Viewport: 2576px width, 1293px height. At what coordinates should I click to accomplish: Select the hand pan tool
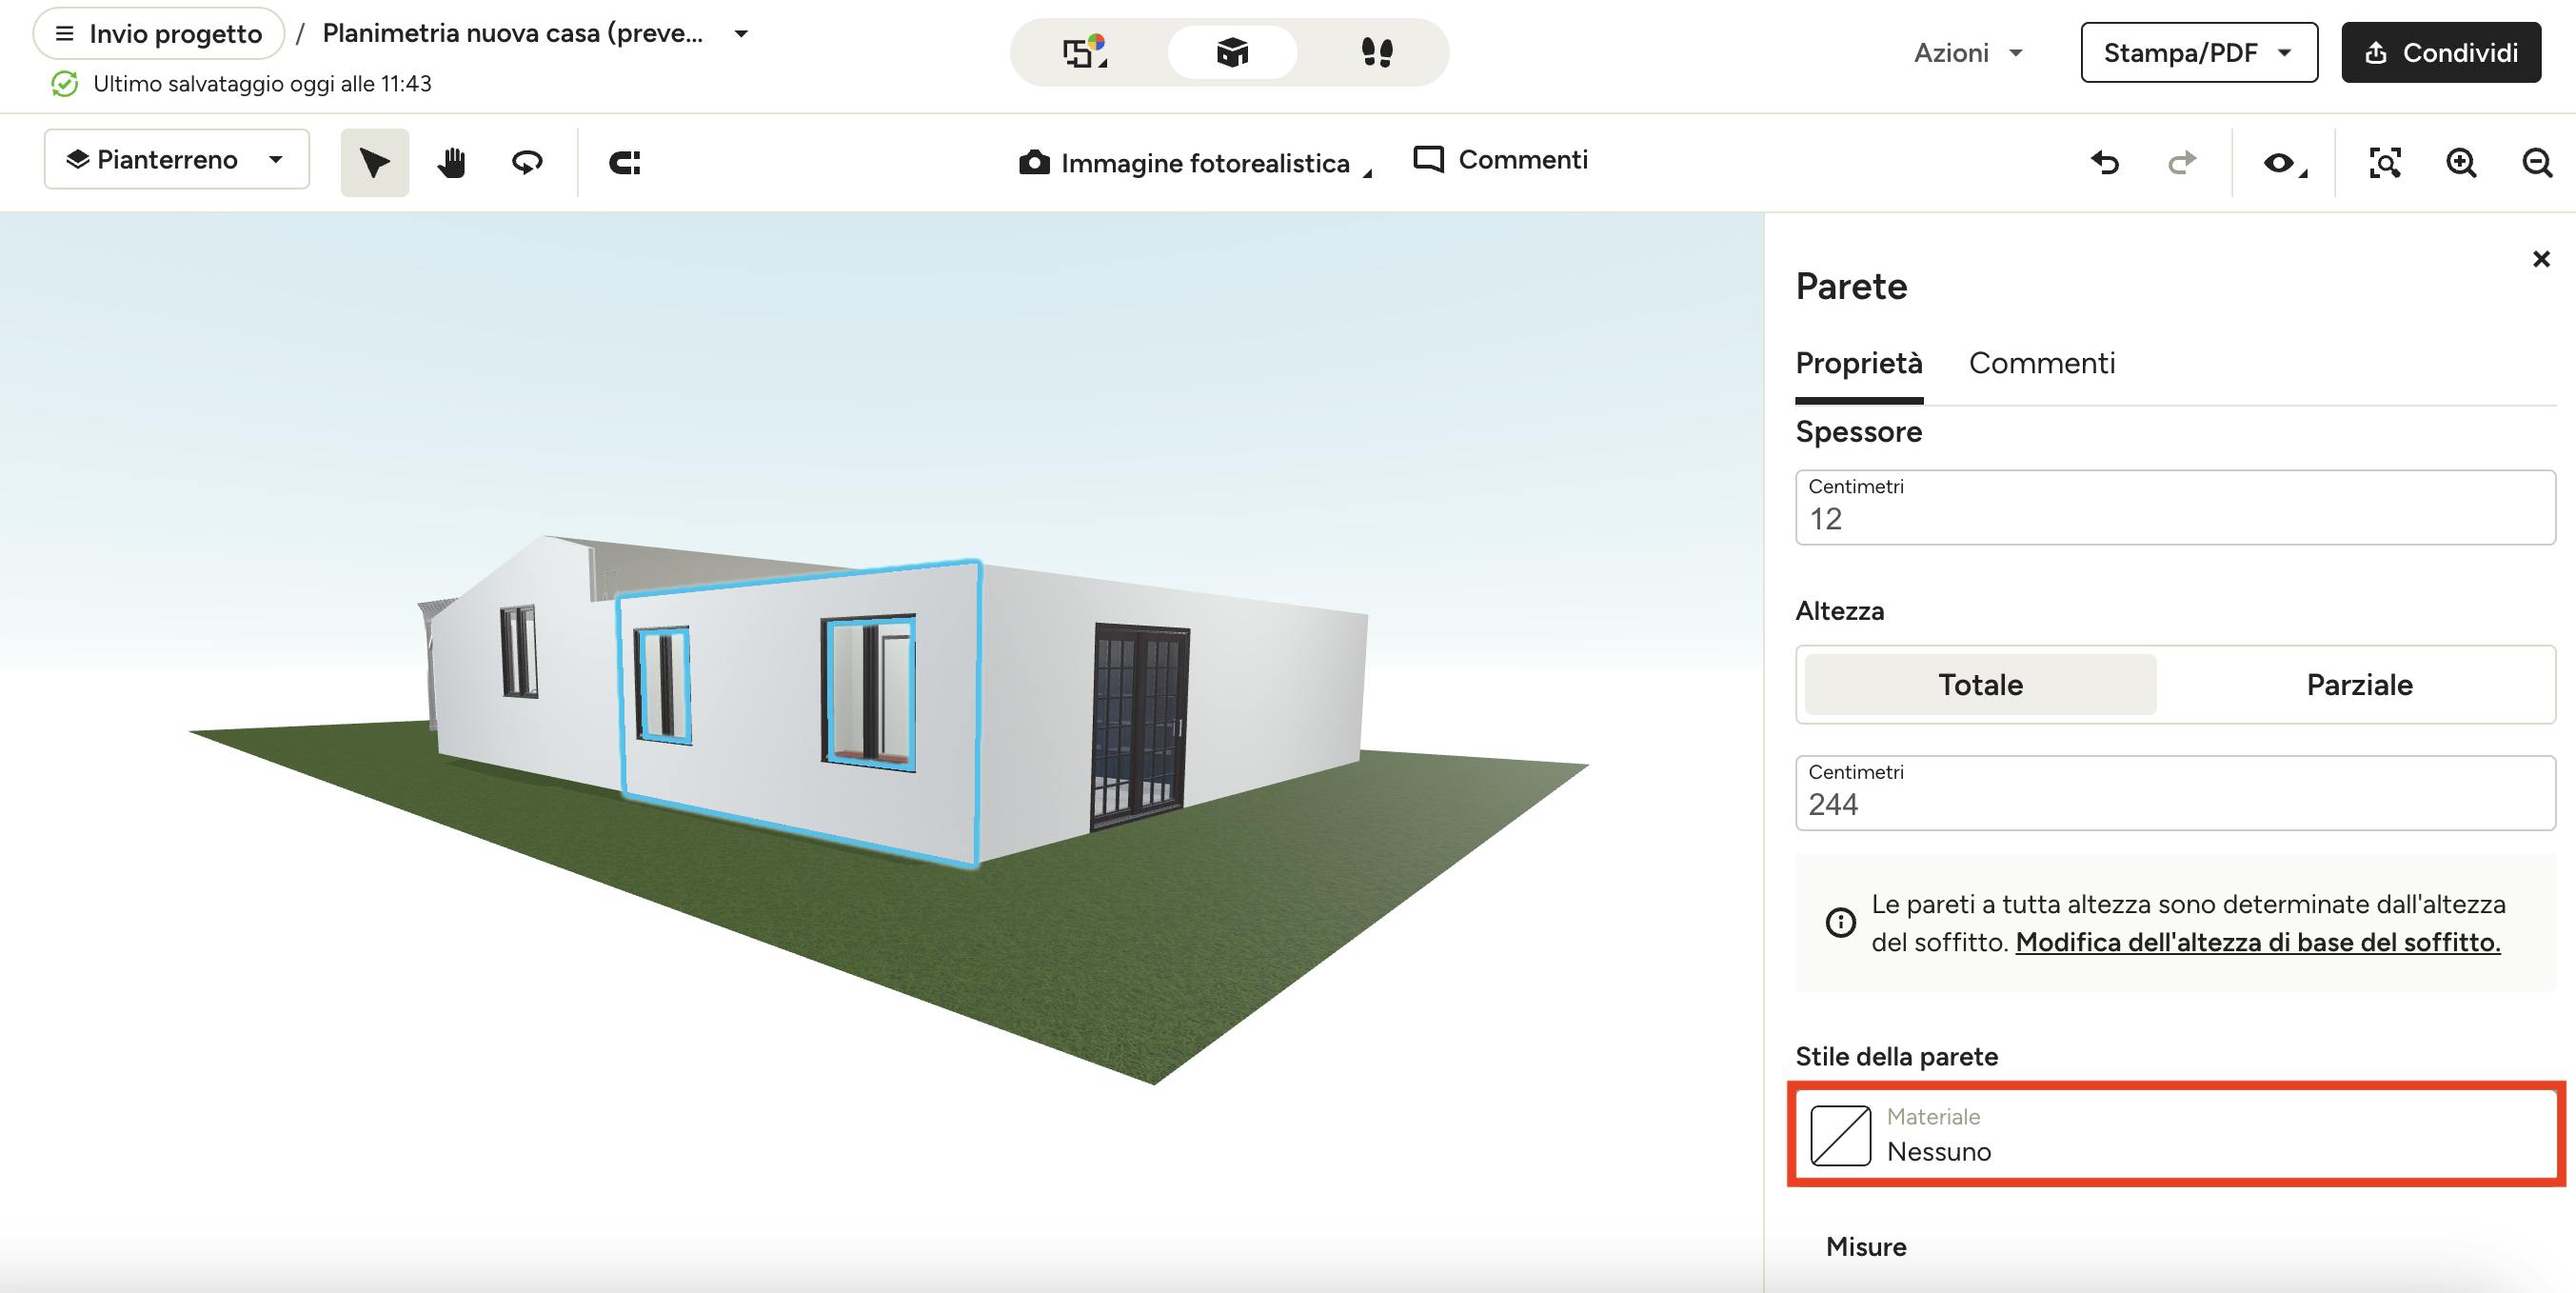coord(452,163)
